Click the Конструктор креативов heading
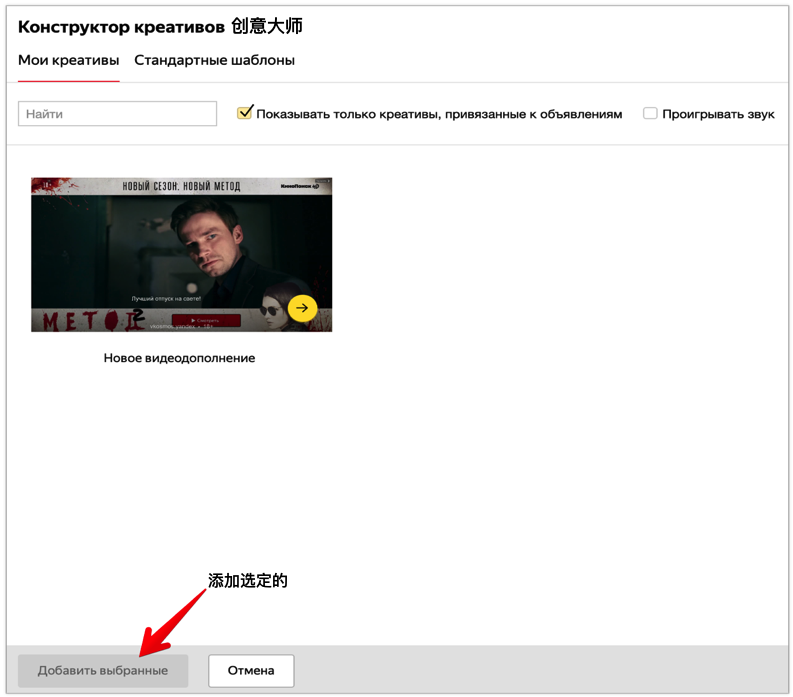 pos(121,27)
